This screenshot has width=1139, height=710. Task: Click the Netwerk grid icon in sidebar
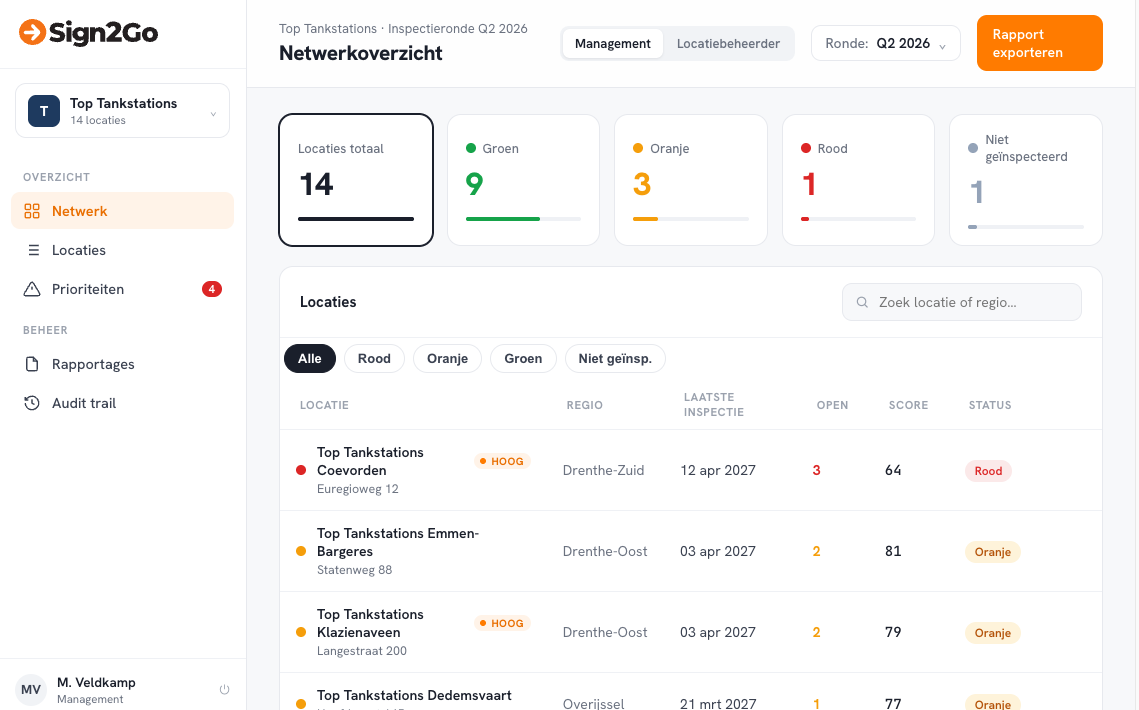point(32,211)
